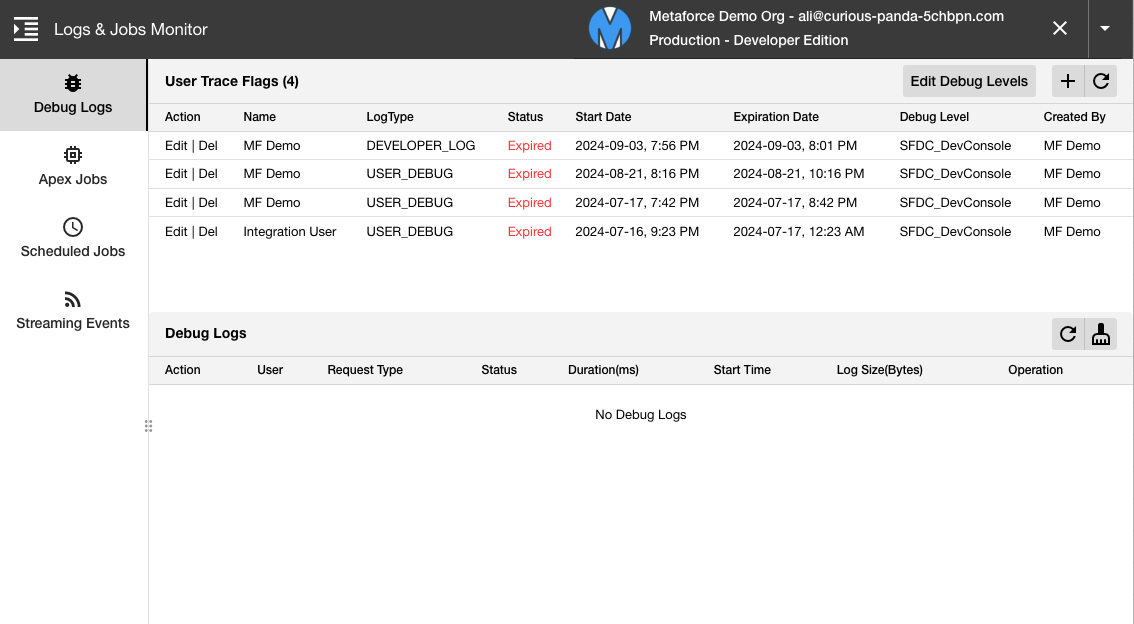Click the LogType column header
This screenshot has height=624, width=1134.
(390, 117)
